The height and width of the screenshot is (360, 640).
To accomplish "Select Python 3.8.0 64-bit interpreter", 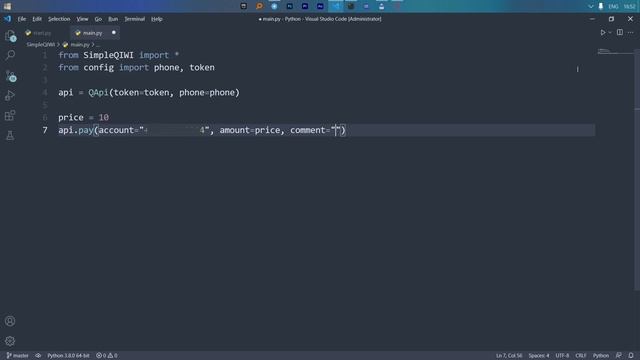I will (68, 356).
